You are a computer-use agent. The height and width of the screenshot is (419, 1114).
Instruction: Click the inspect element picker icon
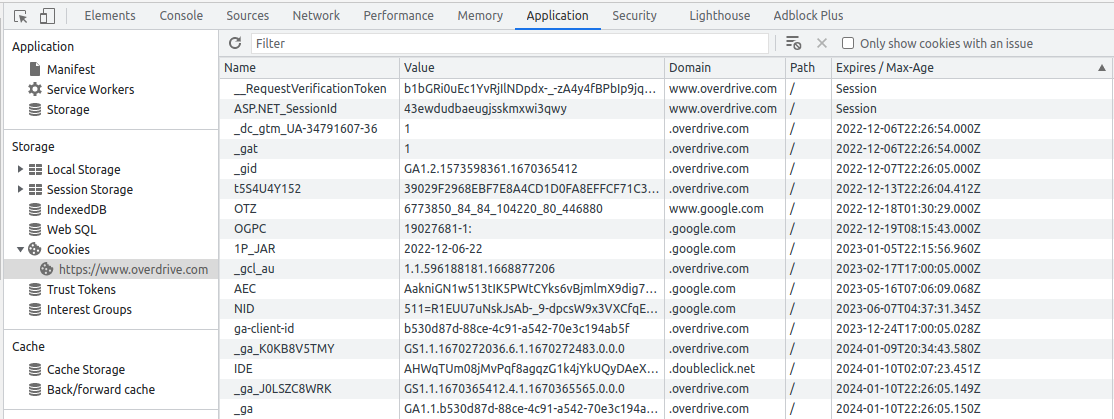21,16
